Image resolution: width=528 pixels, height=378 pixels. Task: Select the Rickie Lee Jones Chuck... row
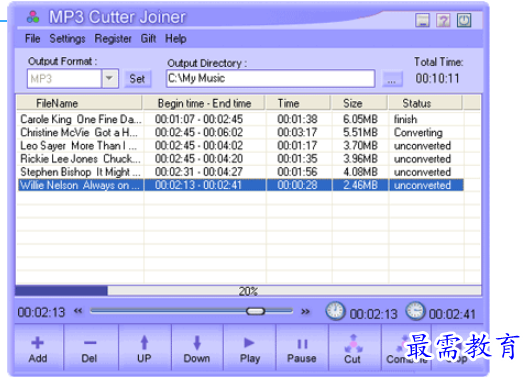coord(241,159)
